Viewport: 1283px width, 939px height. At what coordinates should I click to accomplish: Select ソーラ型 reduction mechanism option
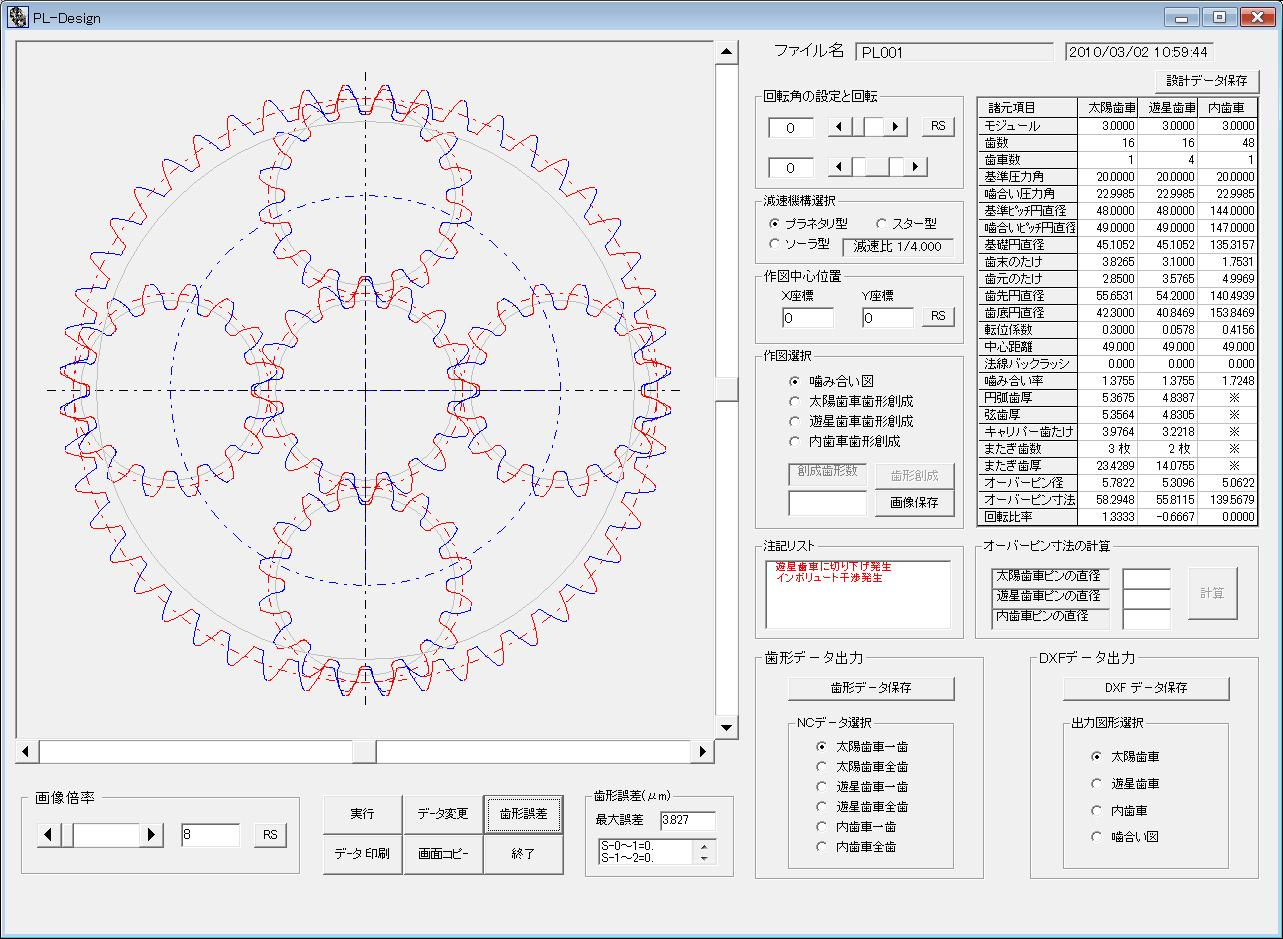click(774, 244)
